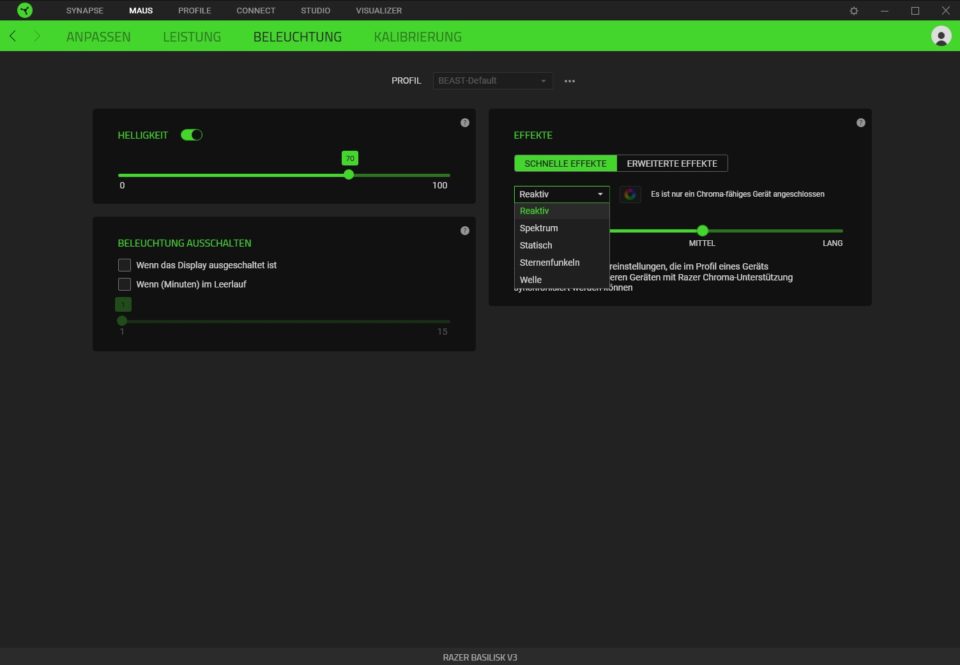
Task: Click the Razer logo icon
Action: pyautogui.click(x=25, y=10)
